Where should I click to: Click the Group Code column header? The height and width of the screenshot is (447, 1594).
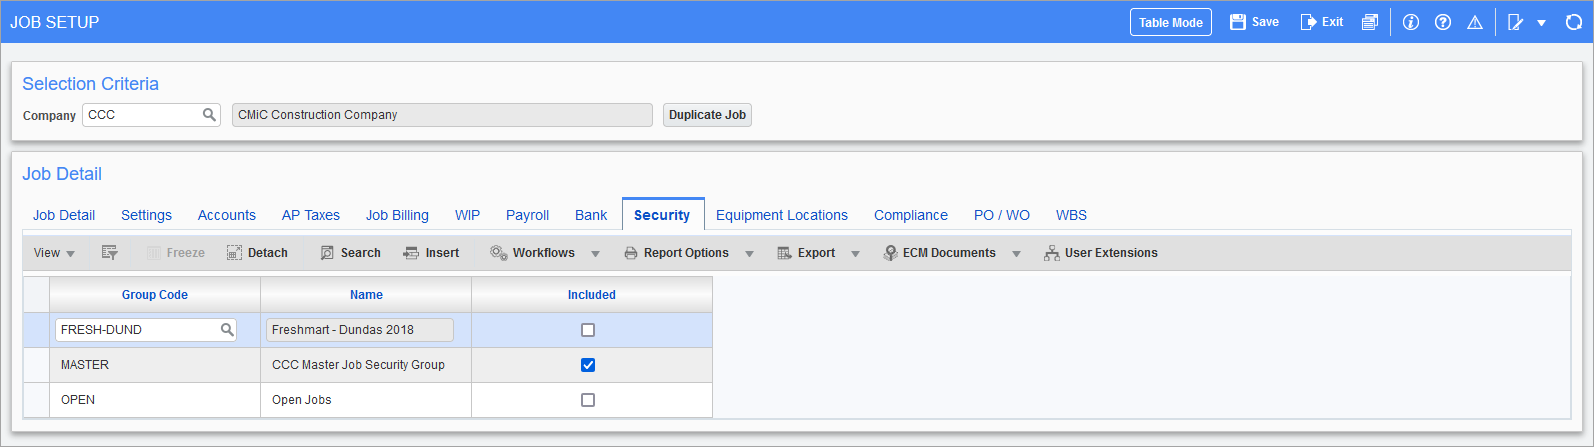(x=155, y=295)
